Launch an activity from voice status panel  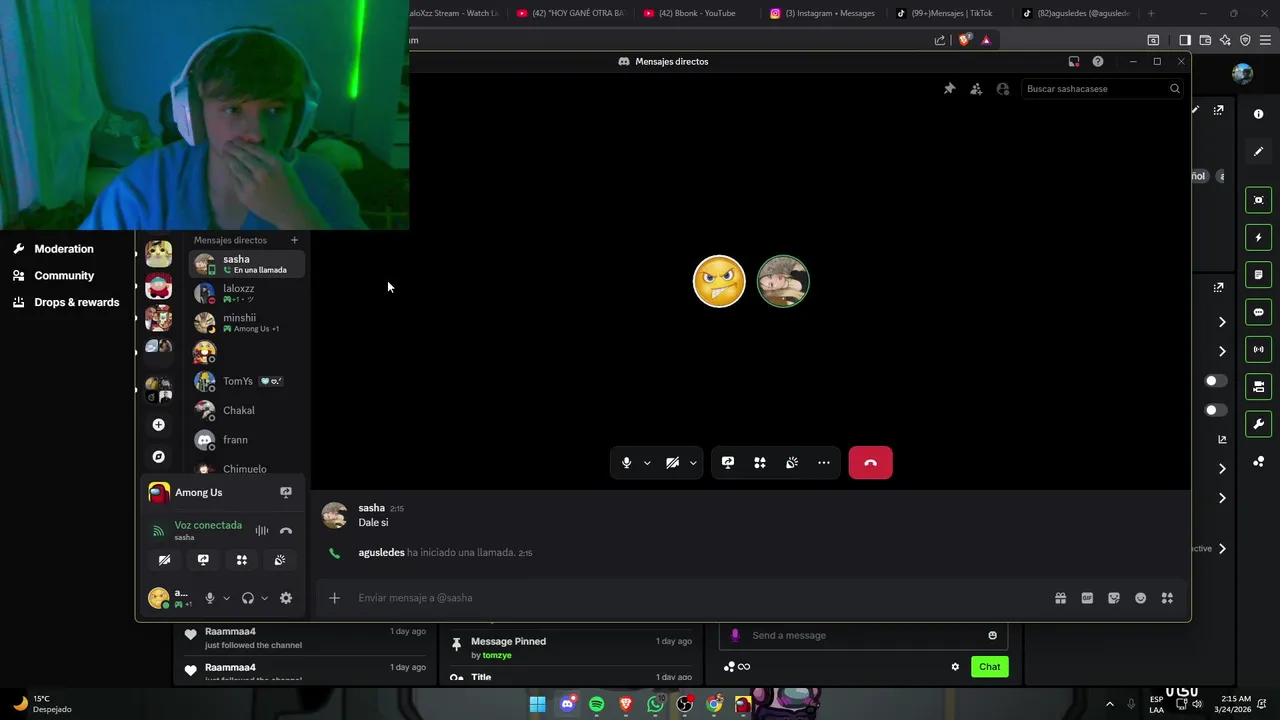[241, 560]
